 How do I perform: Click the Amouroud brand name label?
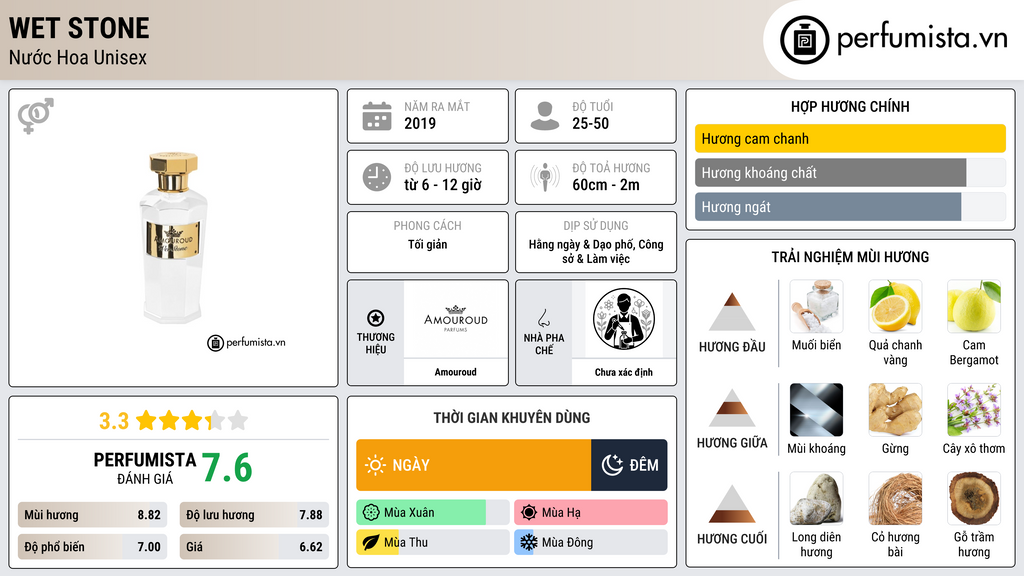tap(455, 372)
